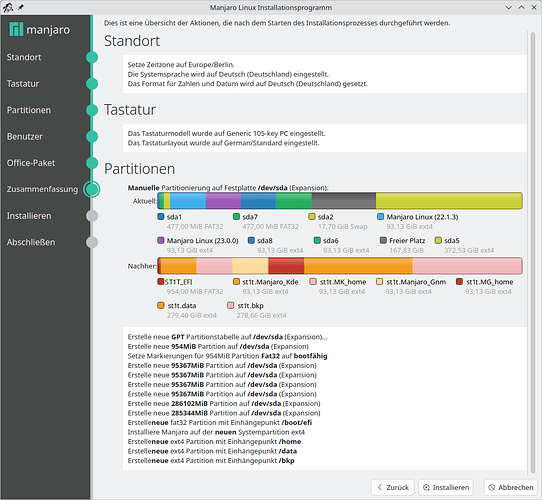Click the vertical scrollbar of summary
The image size is (542, 500).
tap(532, 252)
